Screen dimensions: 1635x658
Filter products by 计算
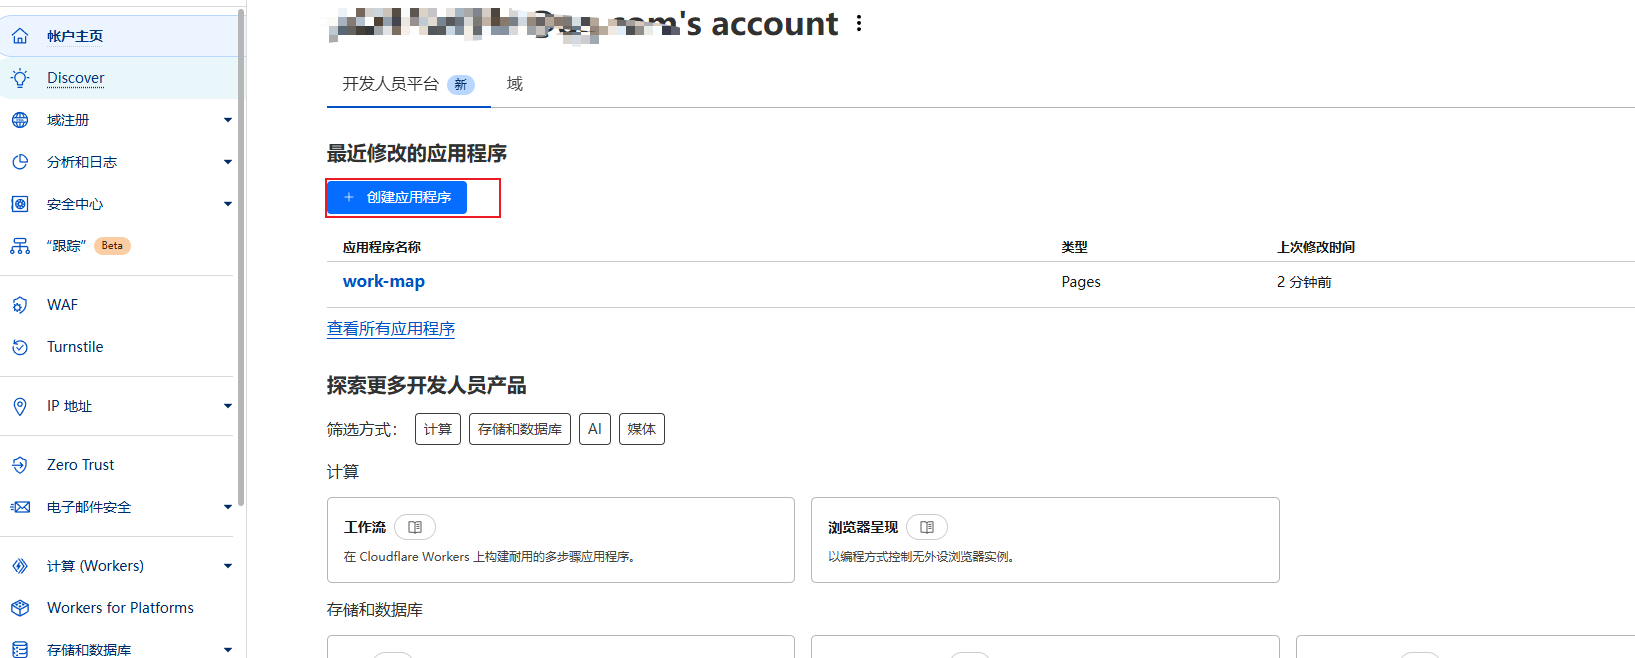click(438, 429)
